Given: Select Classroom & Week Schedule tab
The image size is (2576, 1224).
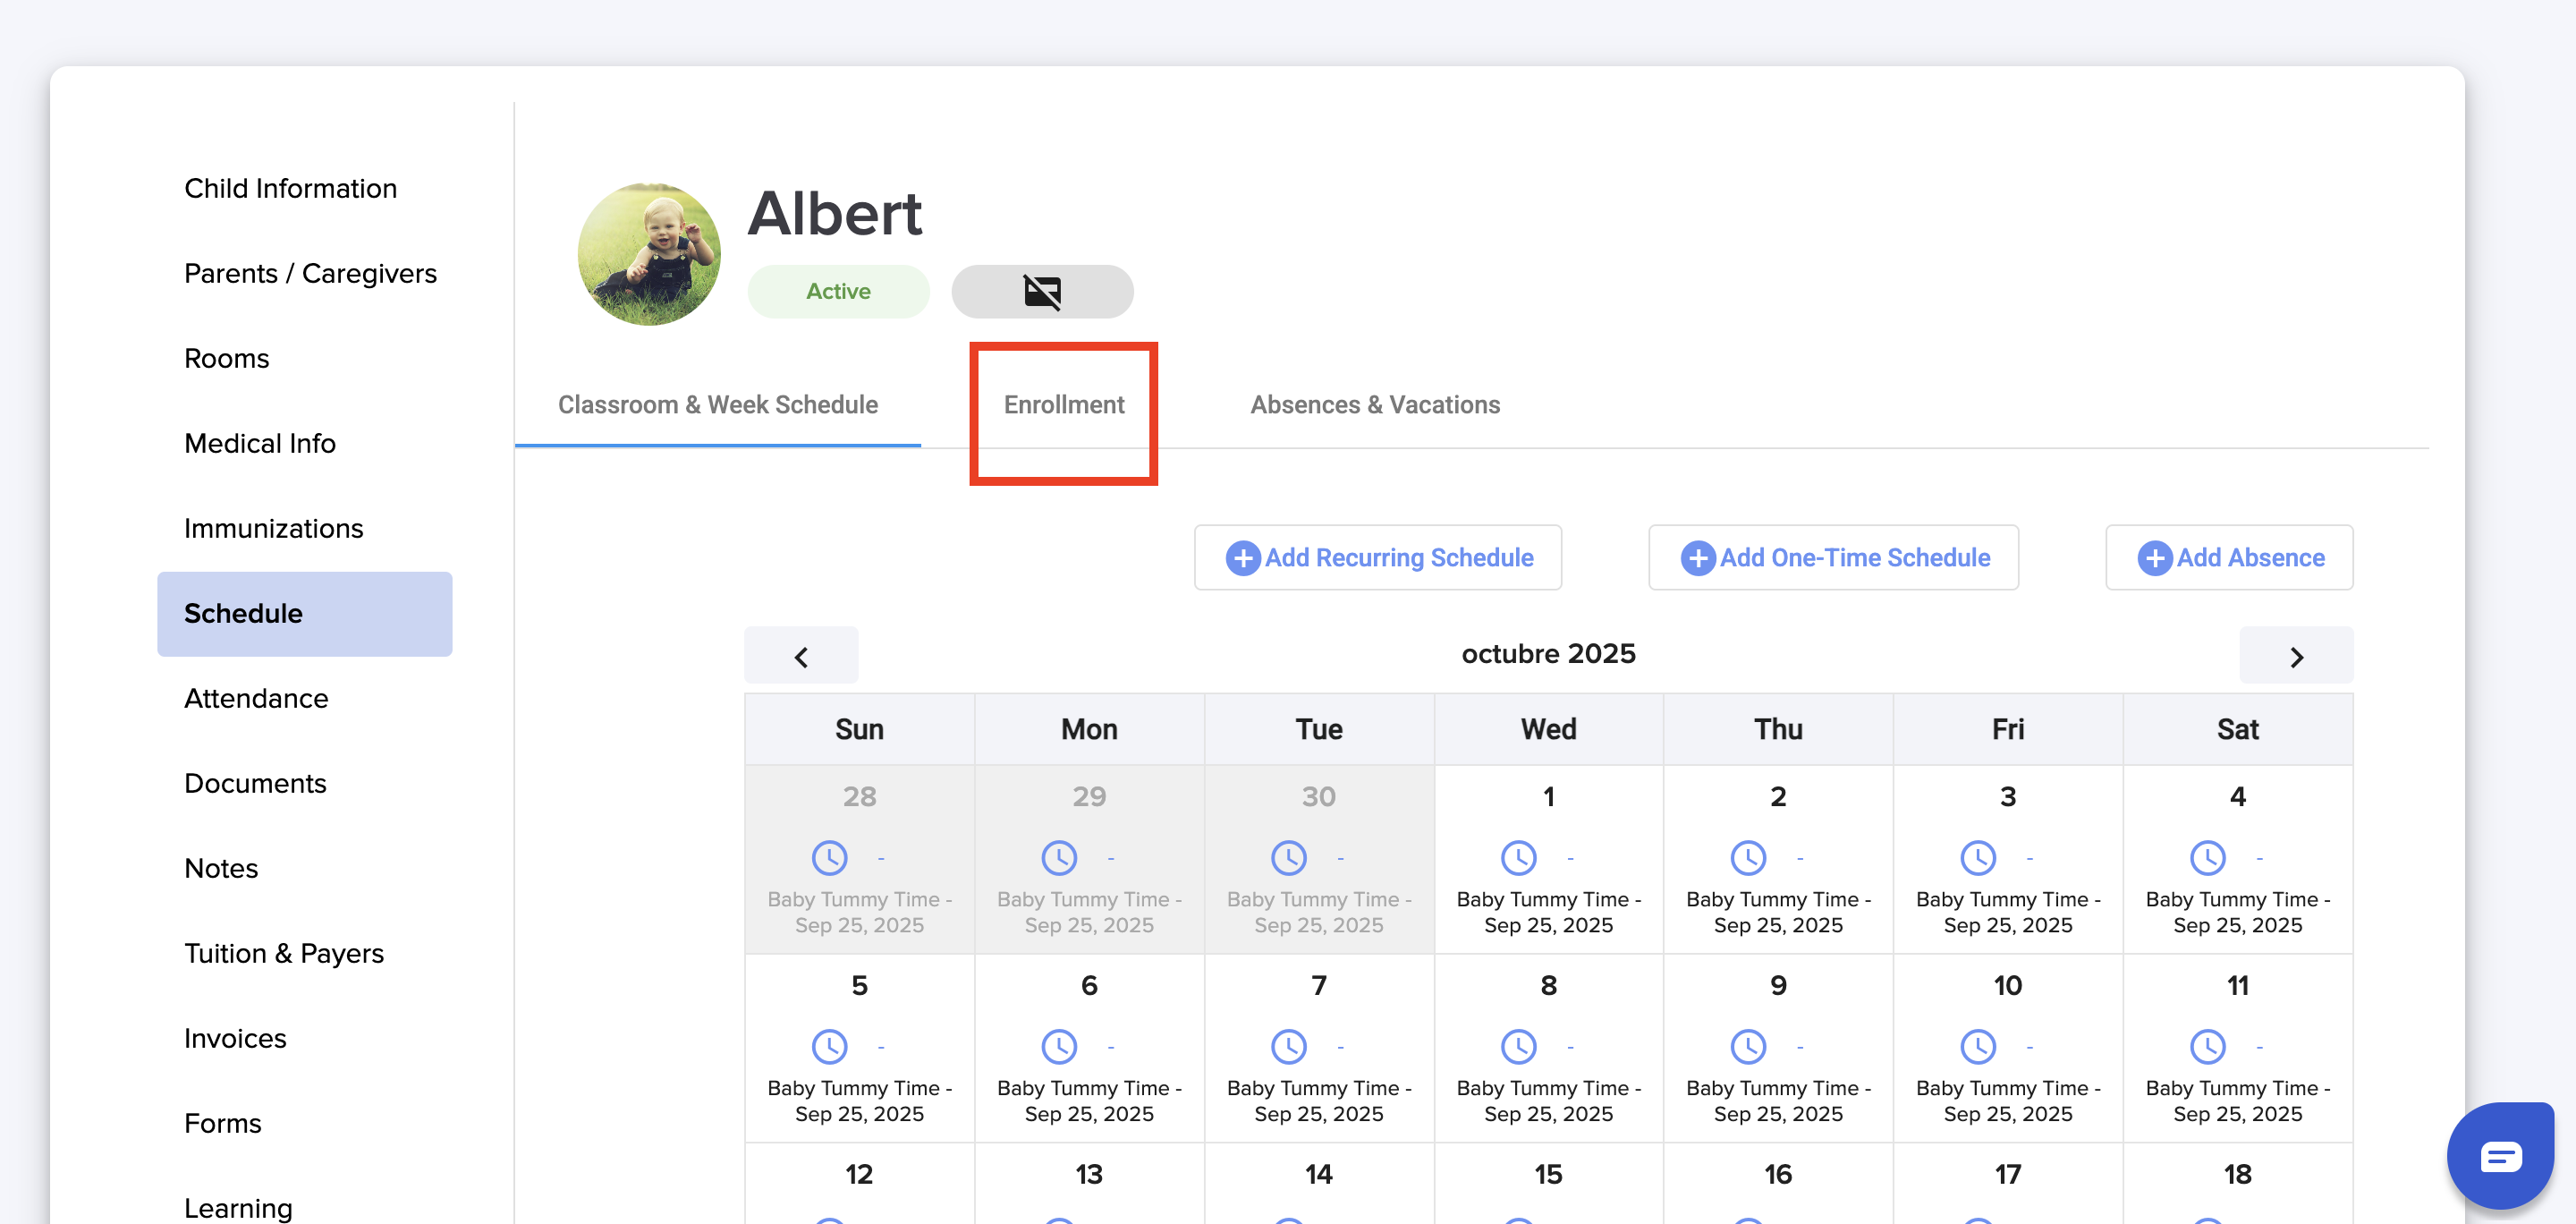Looking at the screenshot, I should point(717,405).
